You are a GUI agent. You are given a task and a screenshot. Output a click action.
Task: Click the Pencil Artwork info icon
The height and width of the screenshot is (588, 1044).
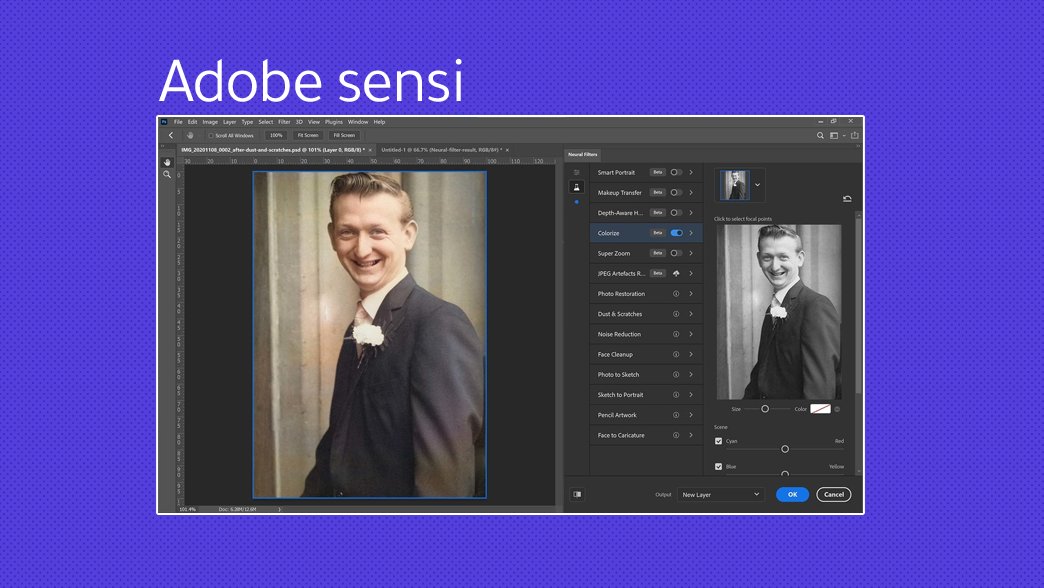(676, 415)
